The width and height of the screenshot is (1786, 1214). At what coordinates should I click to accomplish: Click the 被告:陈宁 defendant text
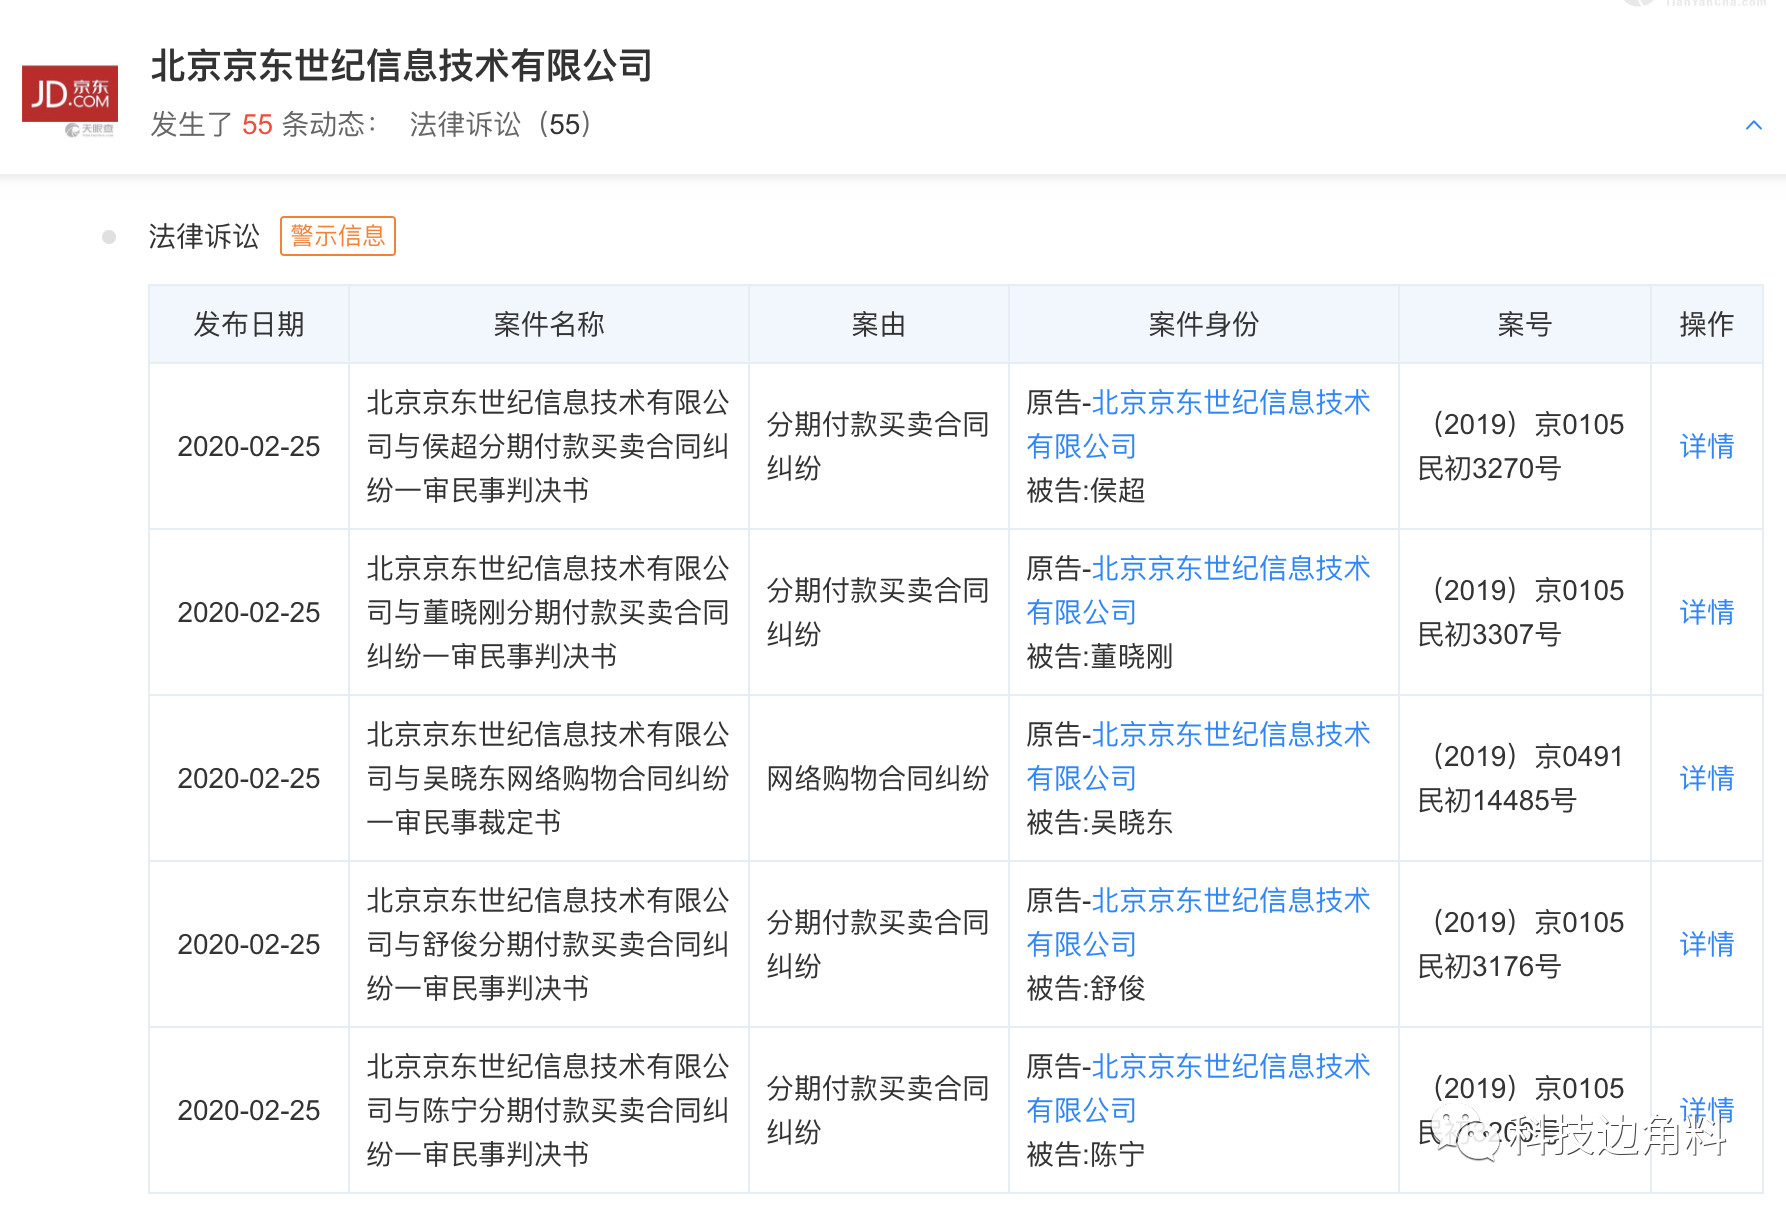coord(1086,1154)
